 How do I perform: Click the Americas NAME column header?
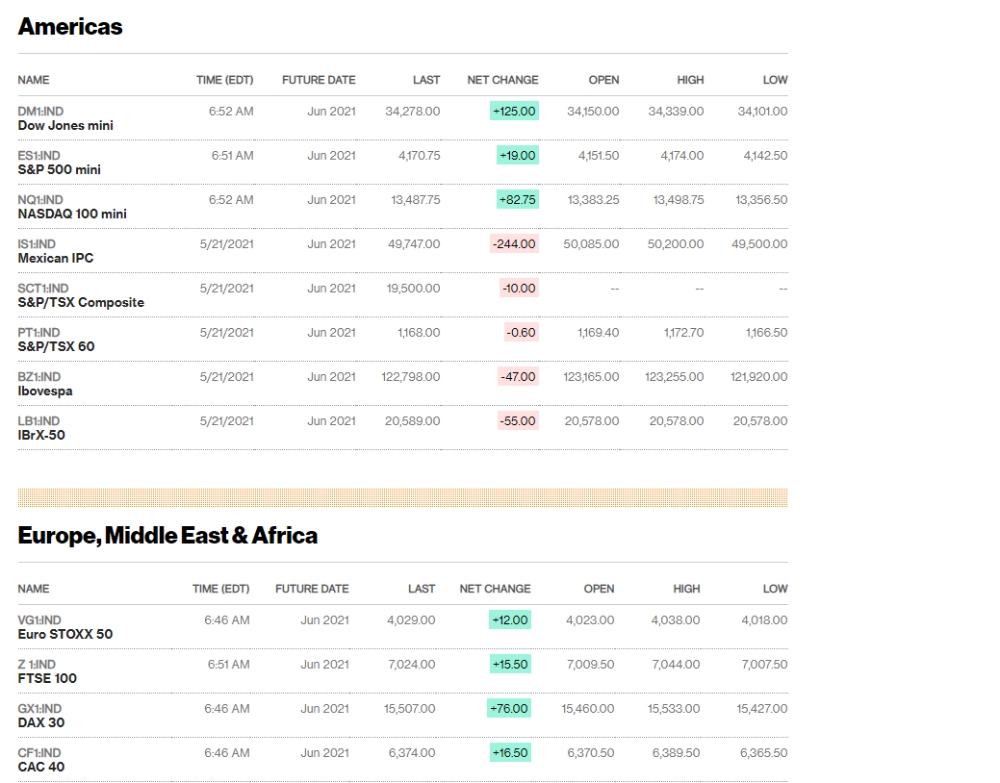[34, 80]
